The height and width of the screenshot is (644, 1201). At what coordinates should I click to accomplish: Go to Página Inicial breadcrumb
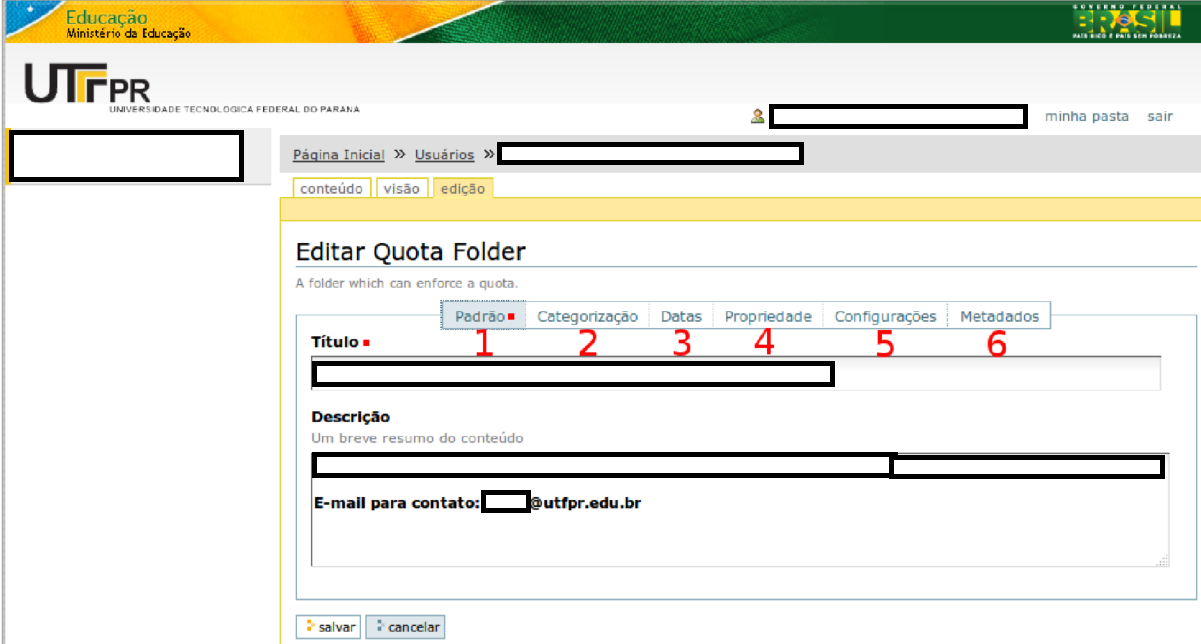coord(338,155)
